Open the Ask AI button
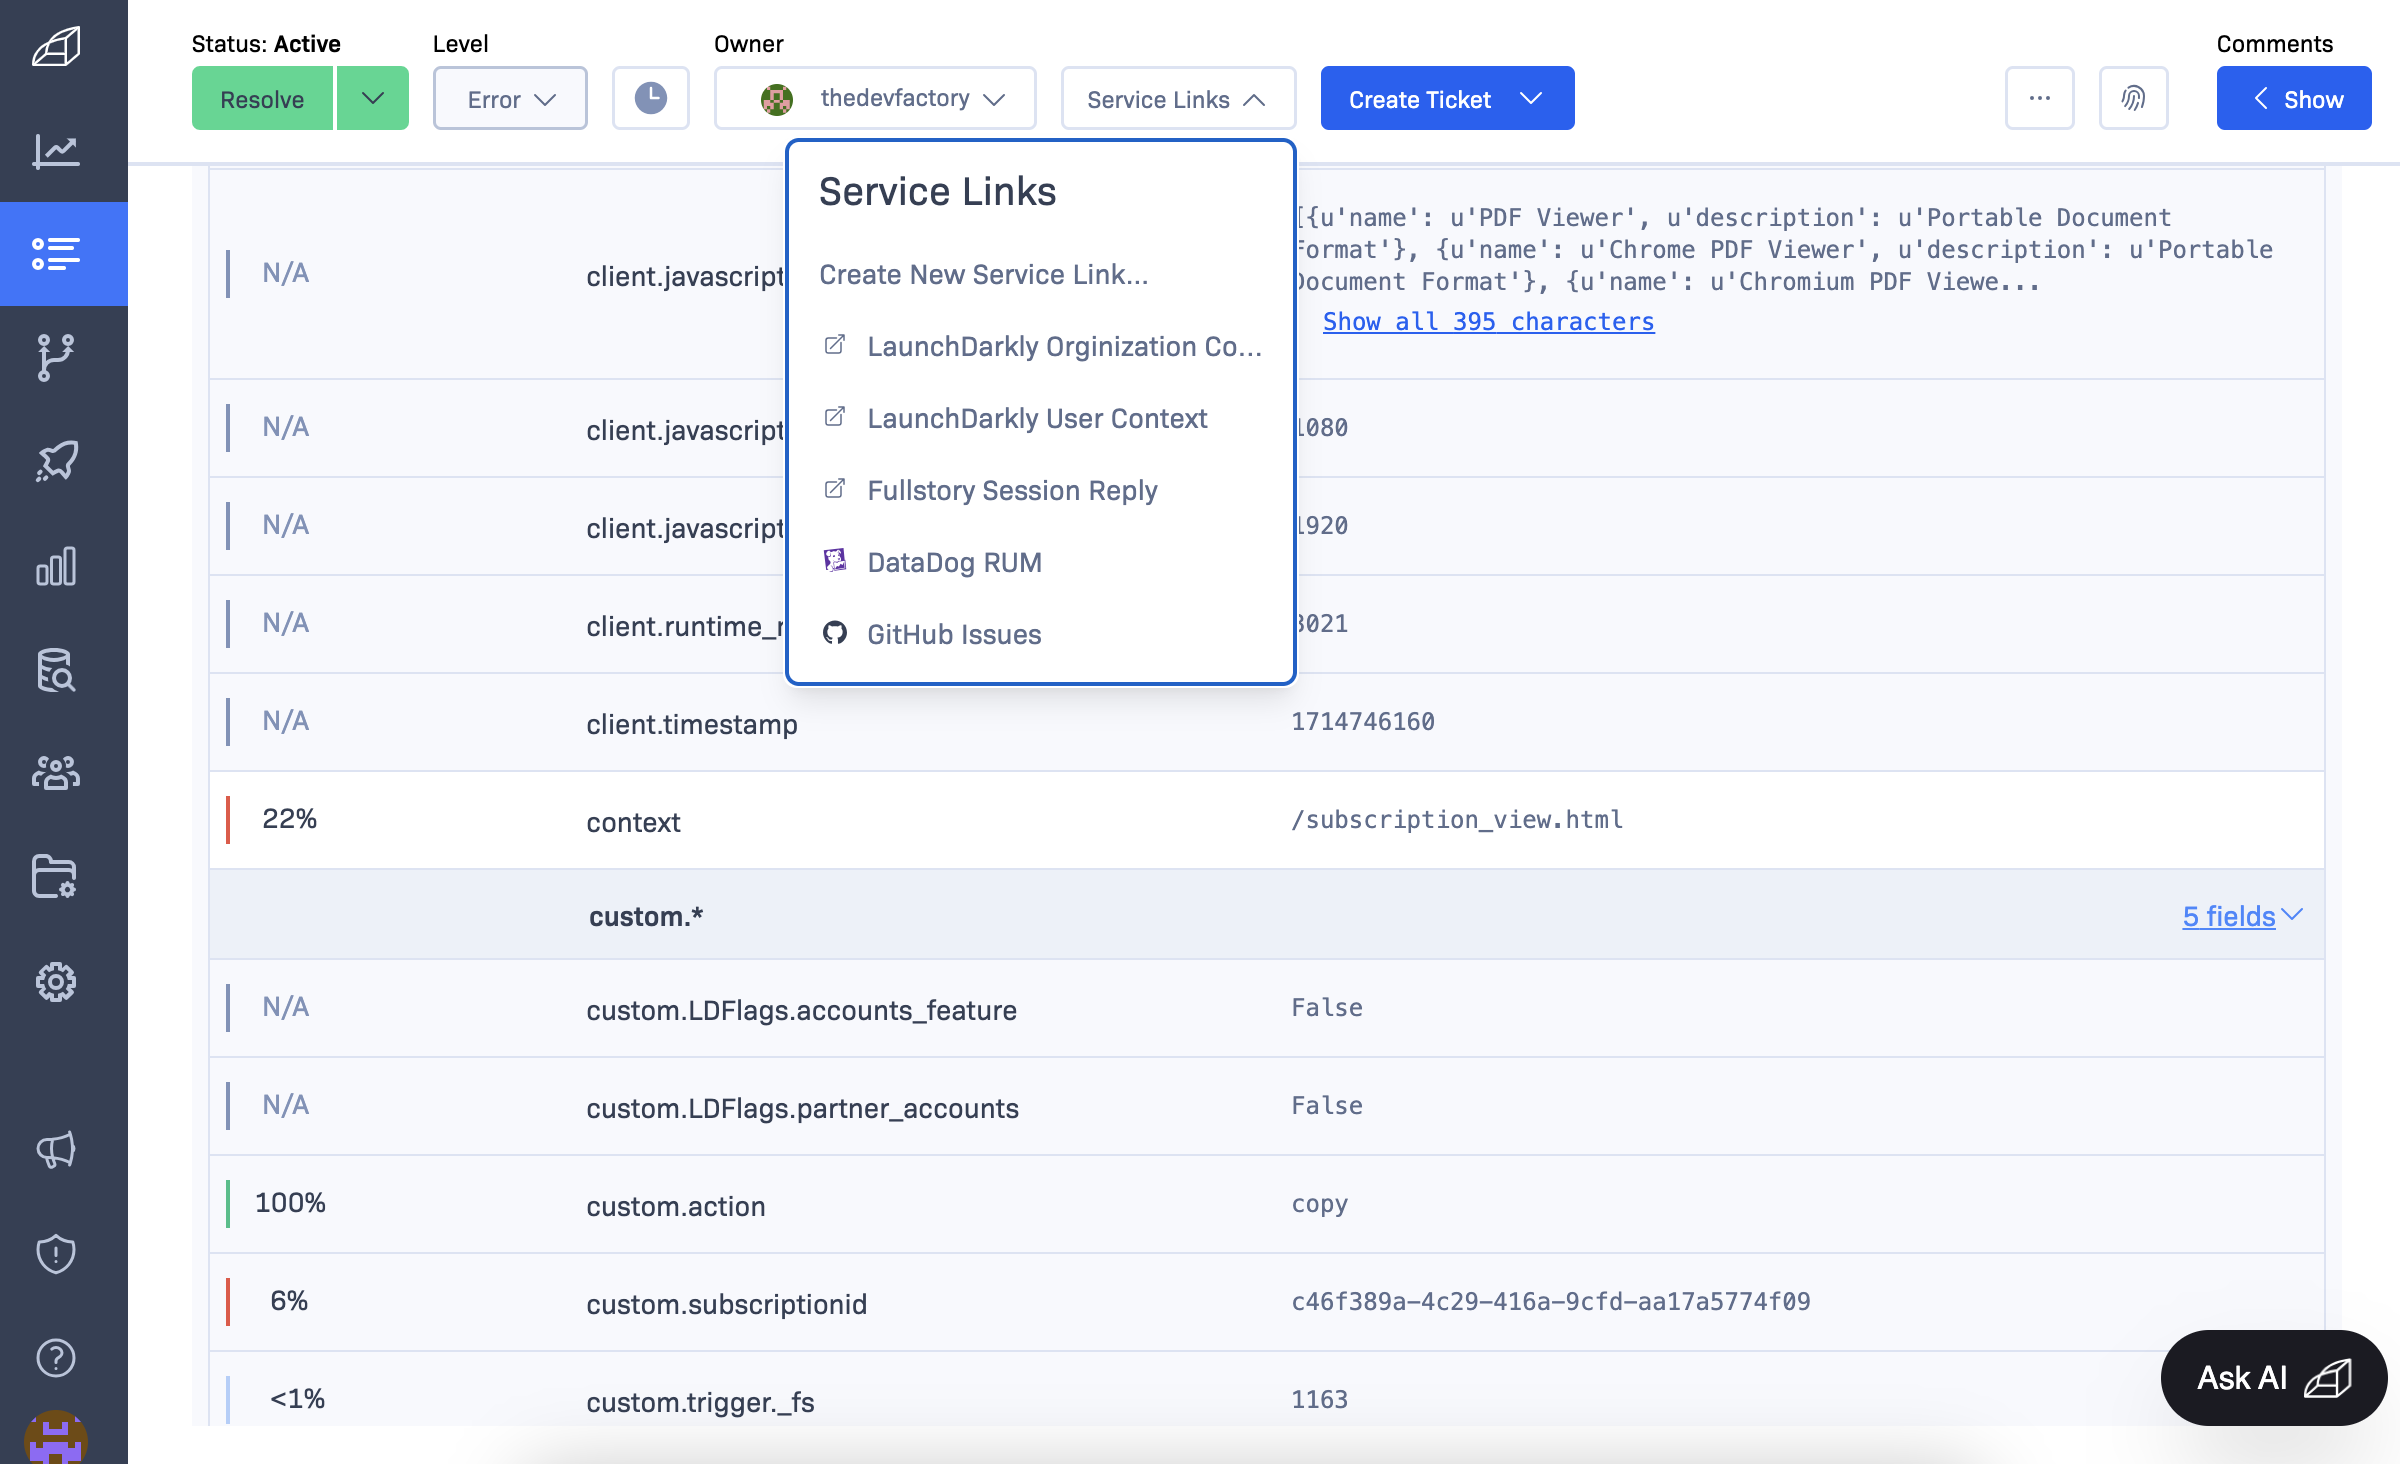This screenshot has height=1464, width=2400. (2274, 1377)
